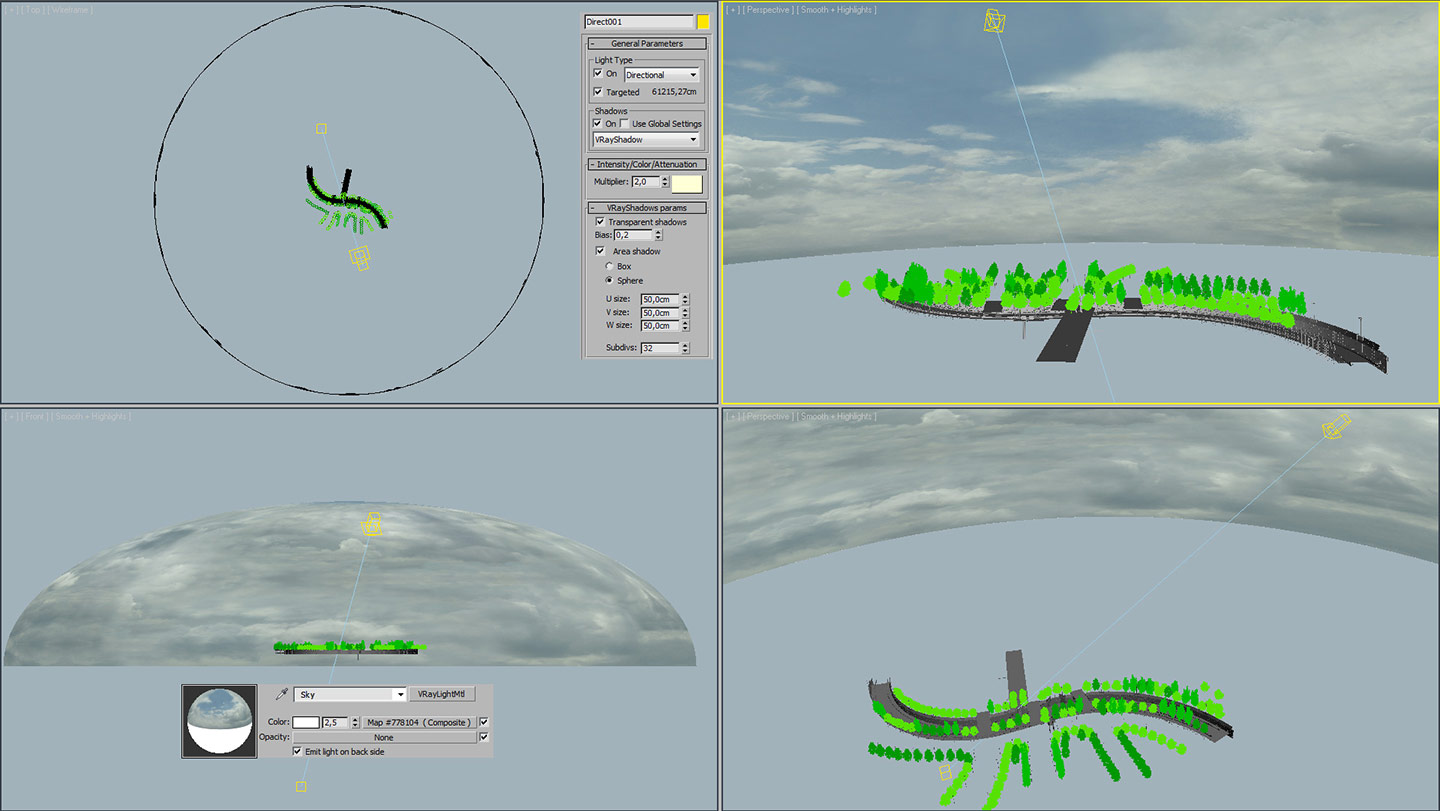Toggle the Area shadow checkbox
This screenshot has height=811, width=1440.
click(600, 251)
